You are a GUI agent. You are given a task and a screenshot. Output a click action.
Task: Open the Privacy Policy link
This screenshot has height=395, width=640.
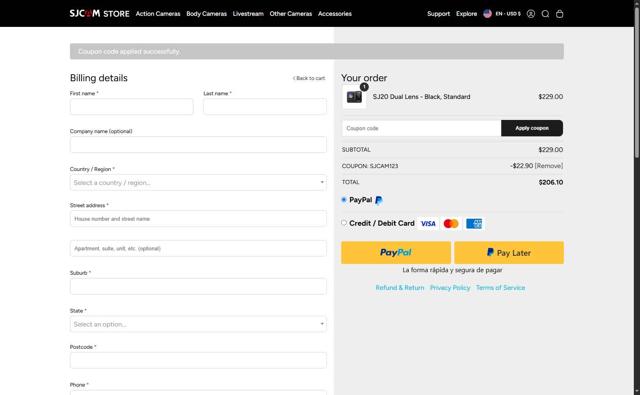click(x=450, y=288)
